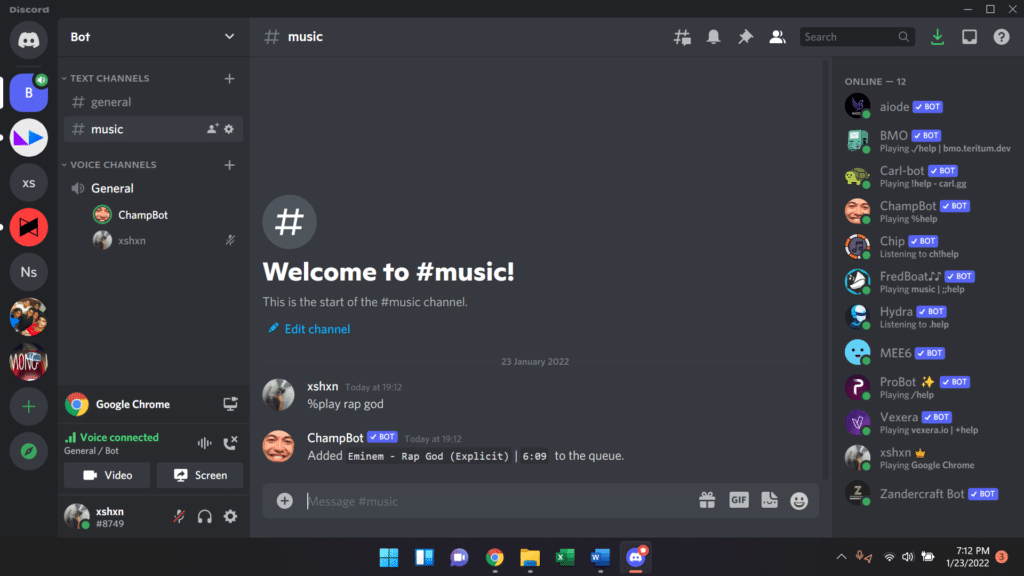The height and width of the screenshot is (576, 1024).
Task: Open the pinned messages panel
Action: tap(745, 36)
